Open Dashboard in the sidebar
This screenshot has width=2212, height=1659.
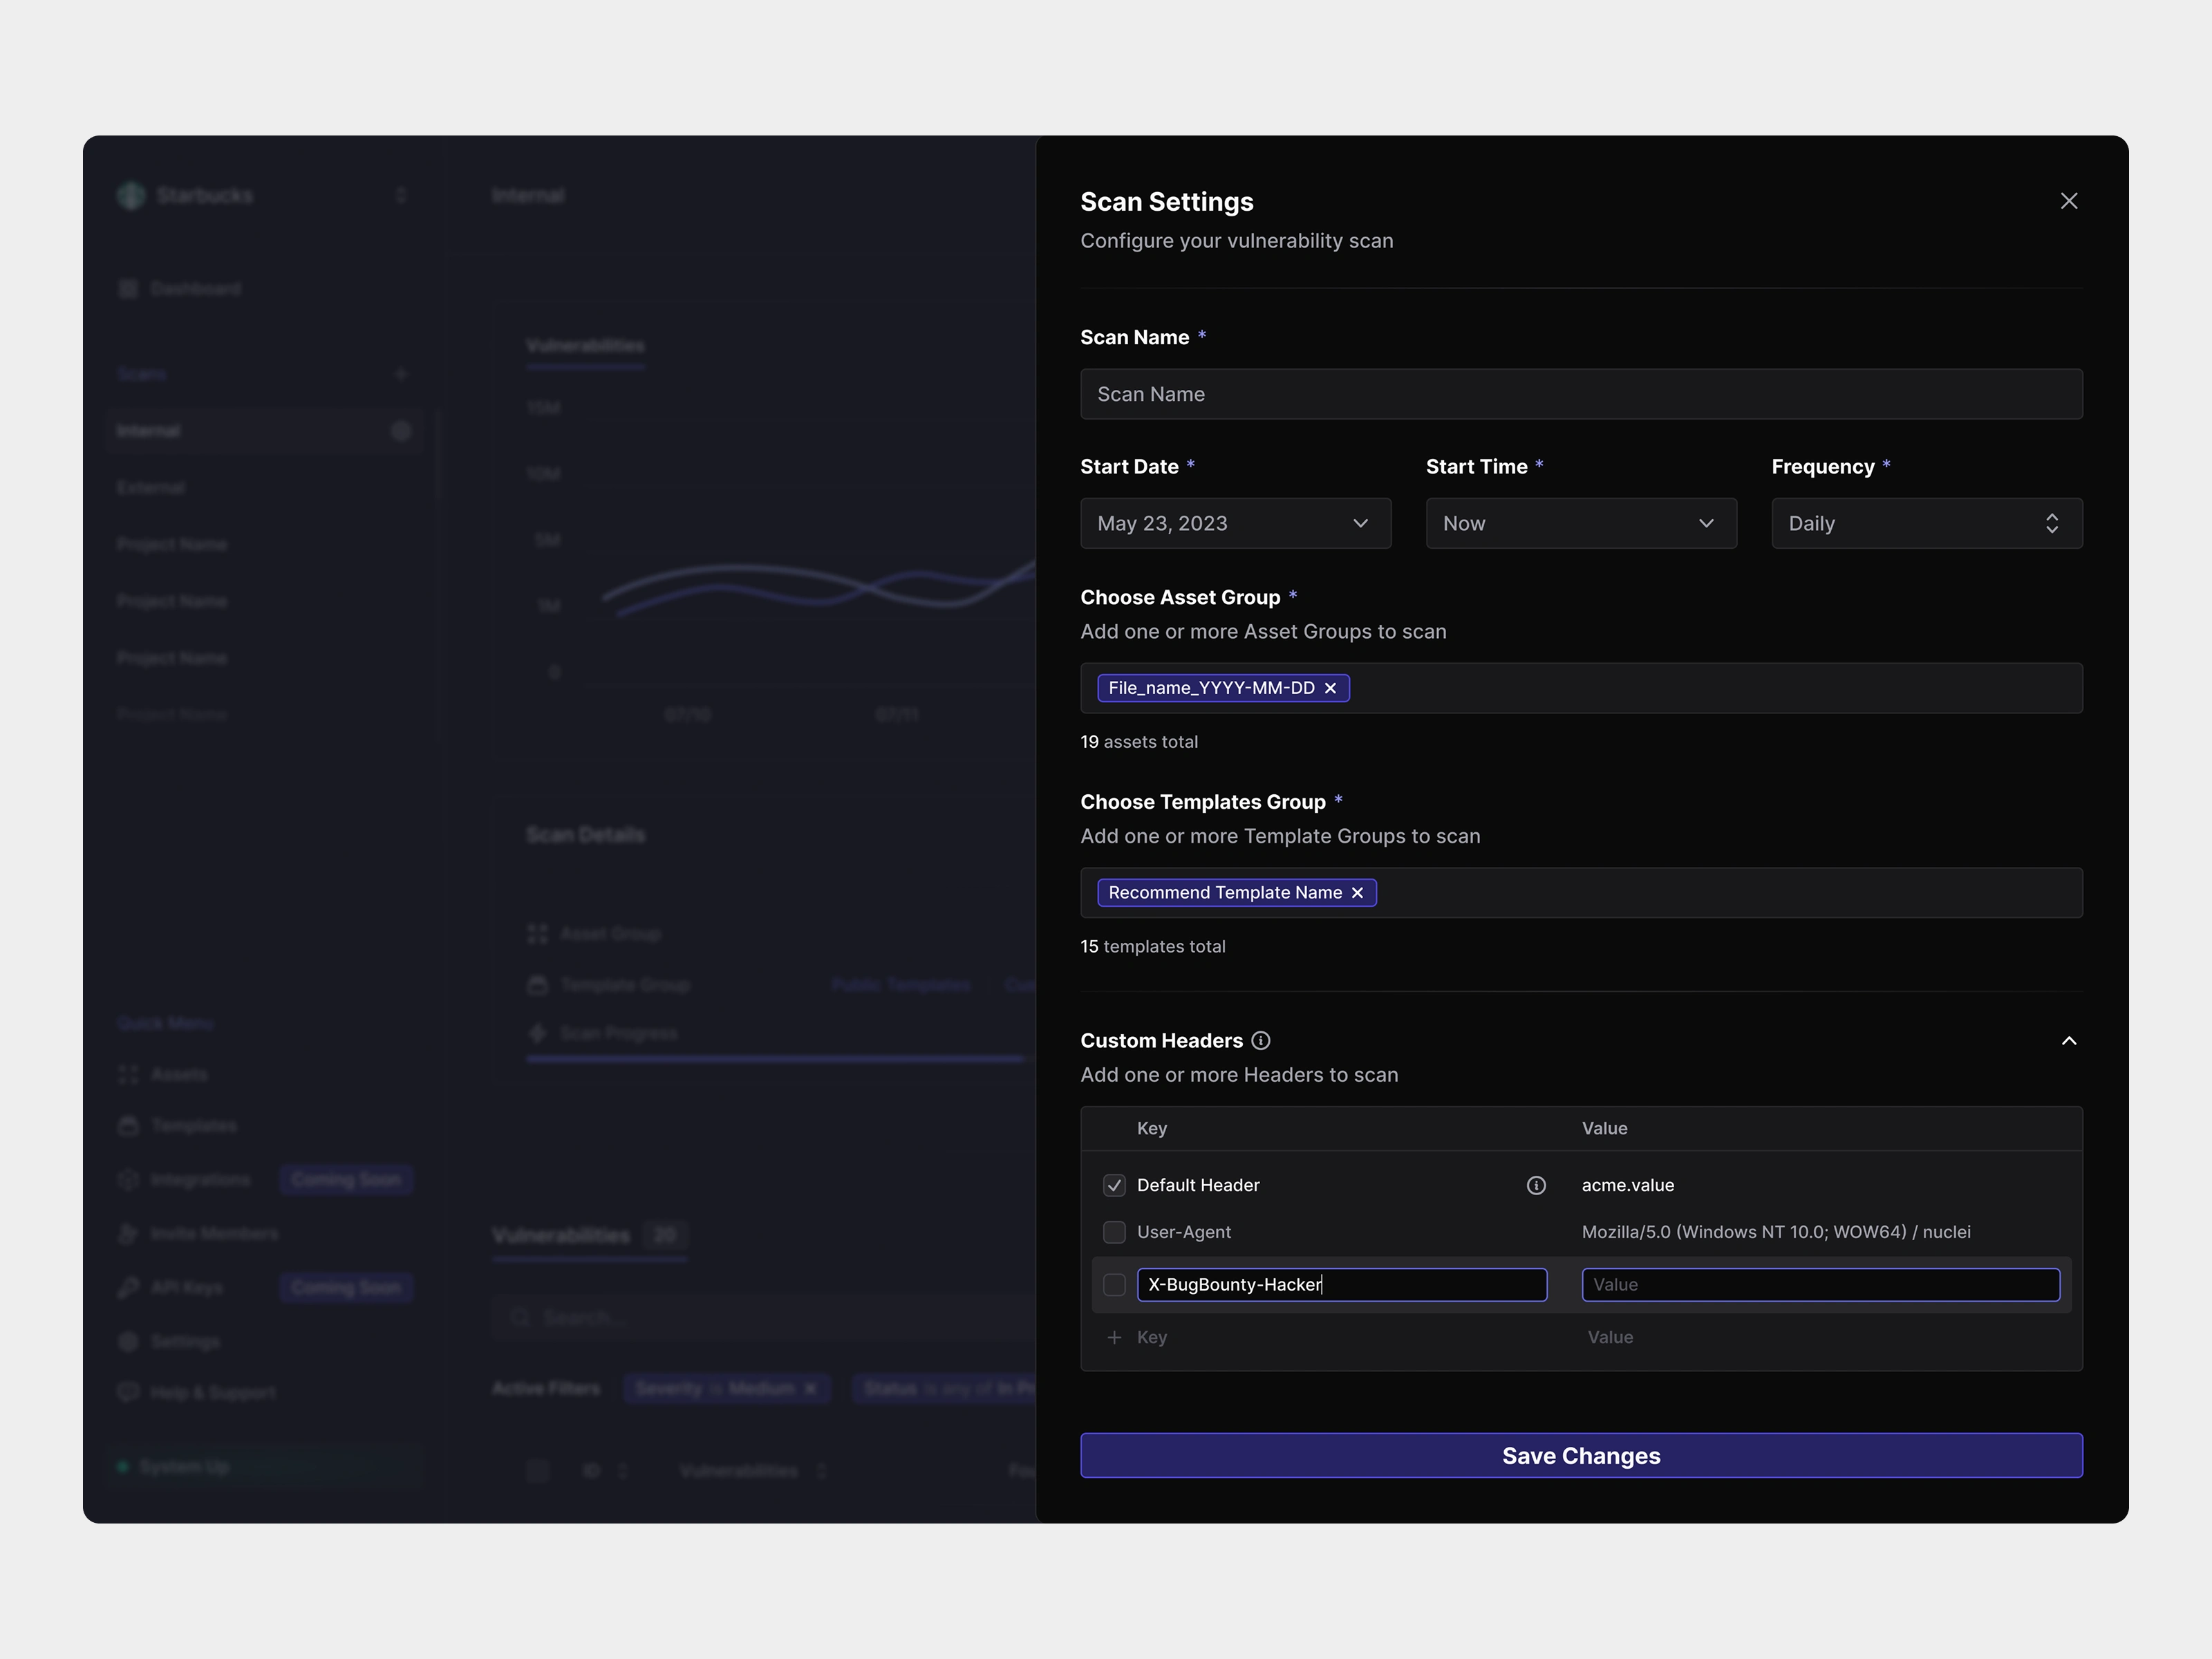[x=180, y=289]
